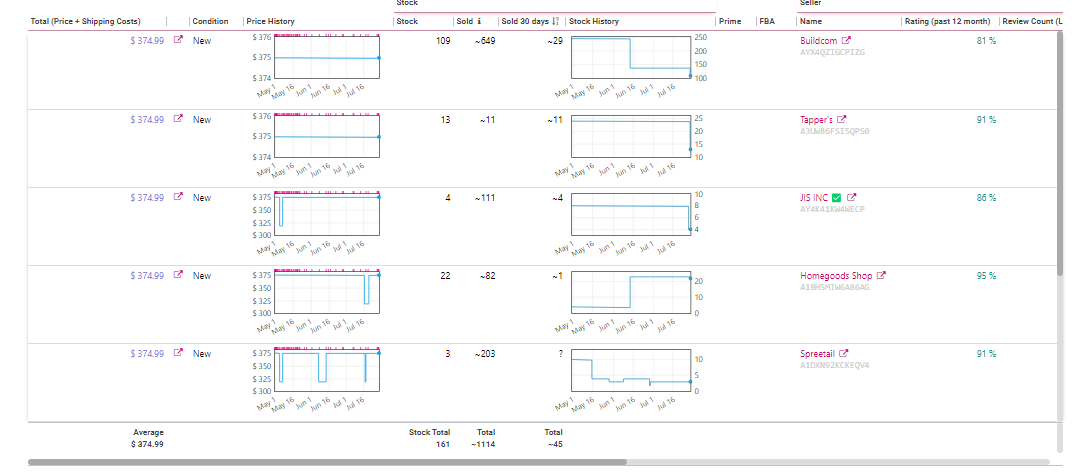The image size is (1074, 476).
Task: Sort by the Condition column header
Action: [210, 21]
